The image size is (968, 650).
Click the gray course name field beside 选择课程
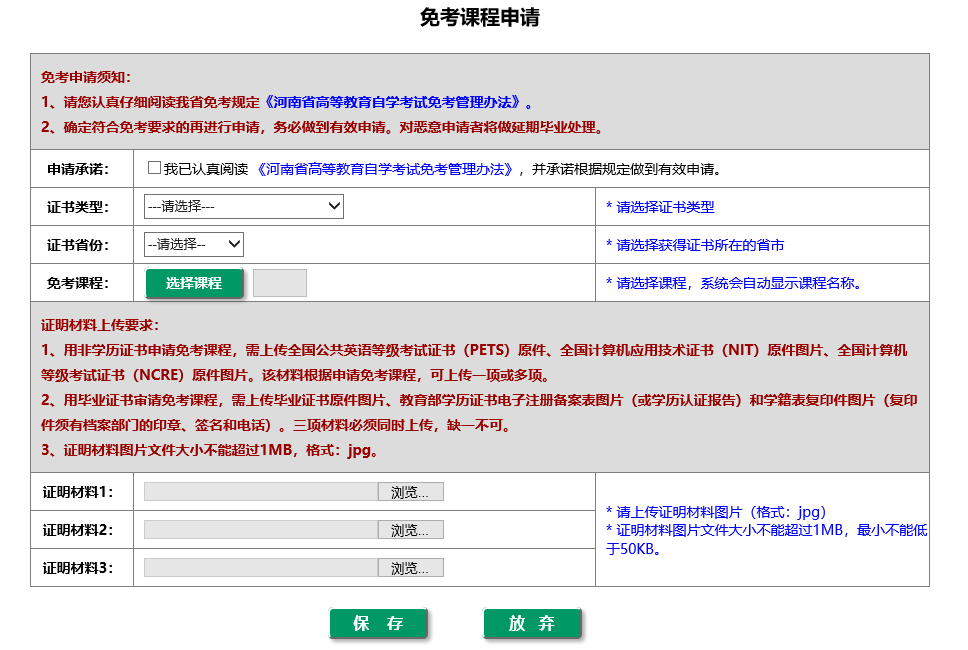point(280,283)
